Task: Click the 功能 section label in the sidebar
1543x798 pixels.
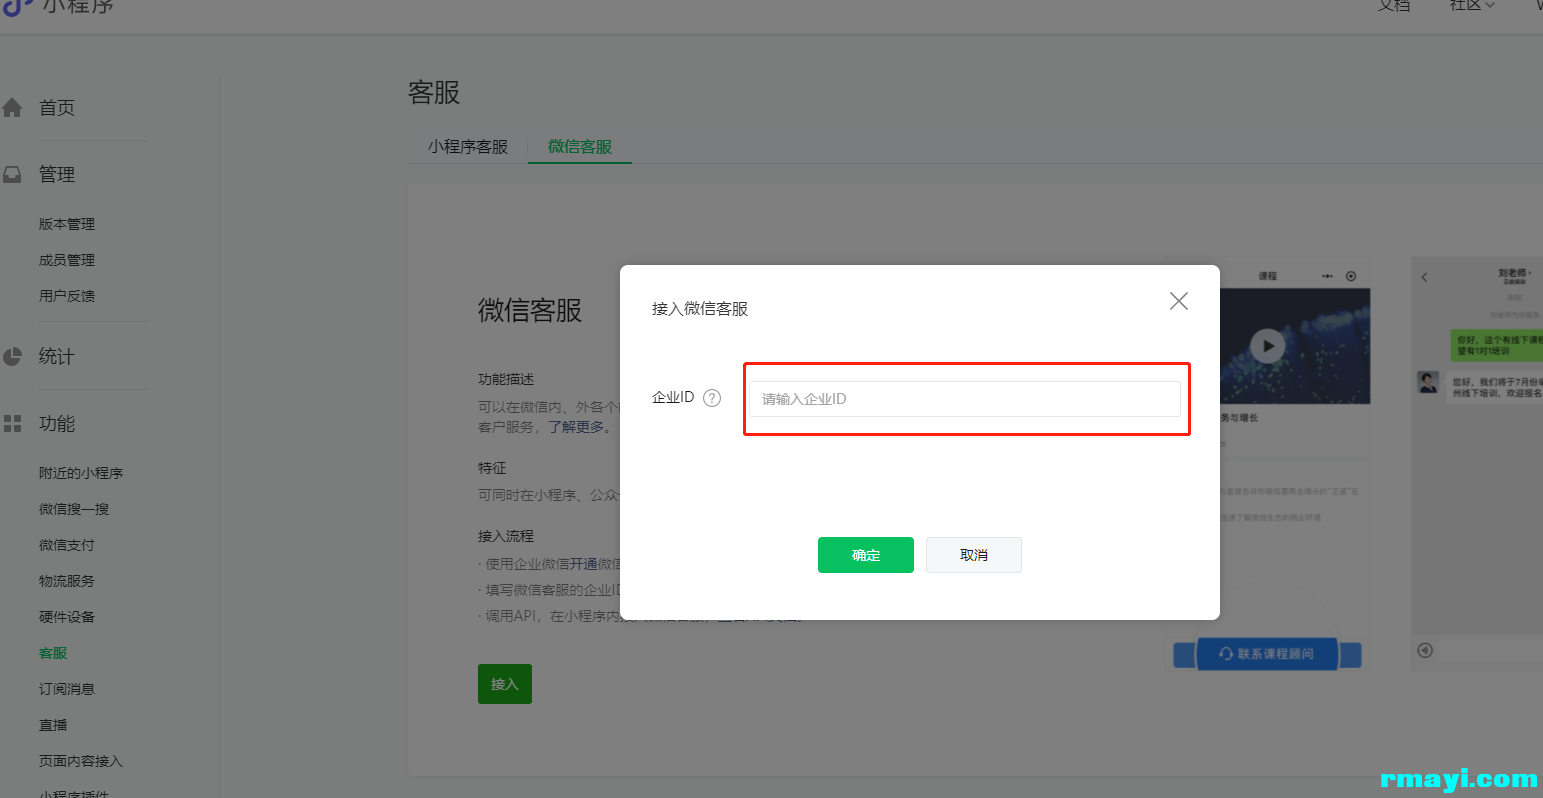Action: tap(57, 424)
